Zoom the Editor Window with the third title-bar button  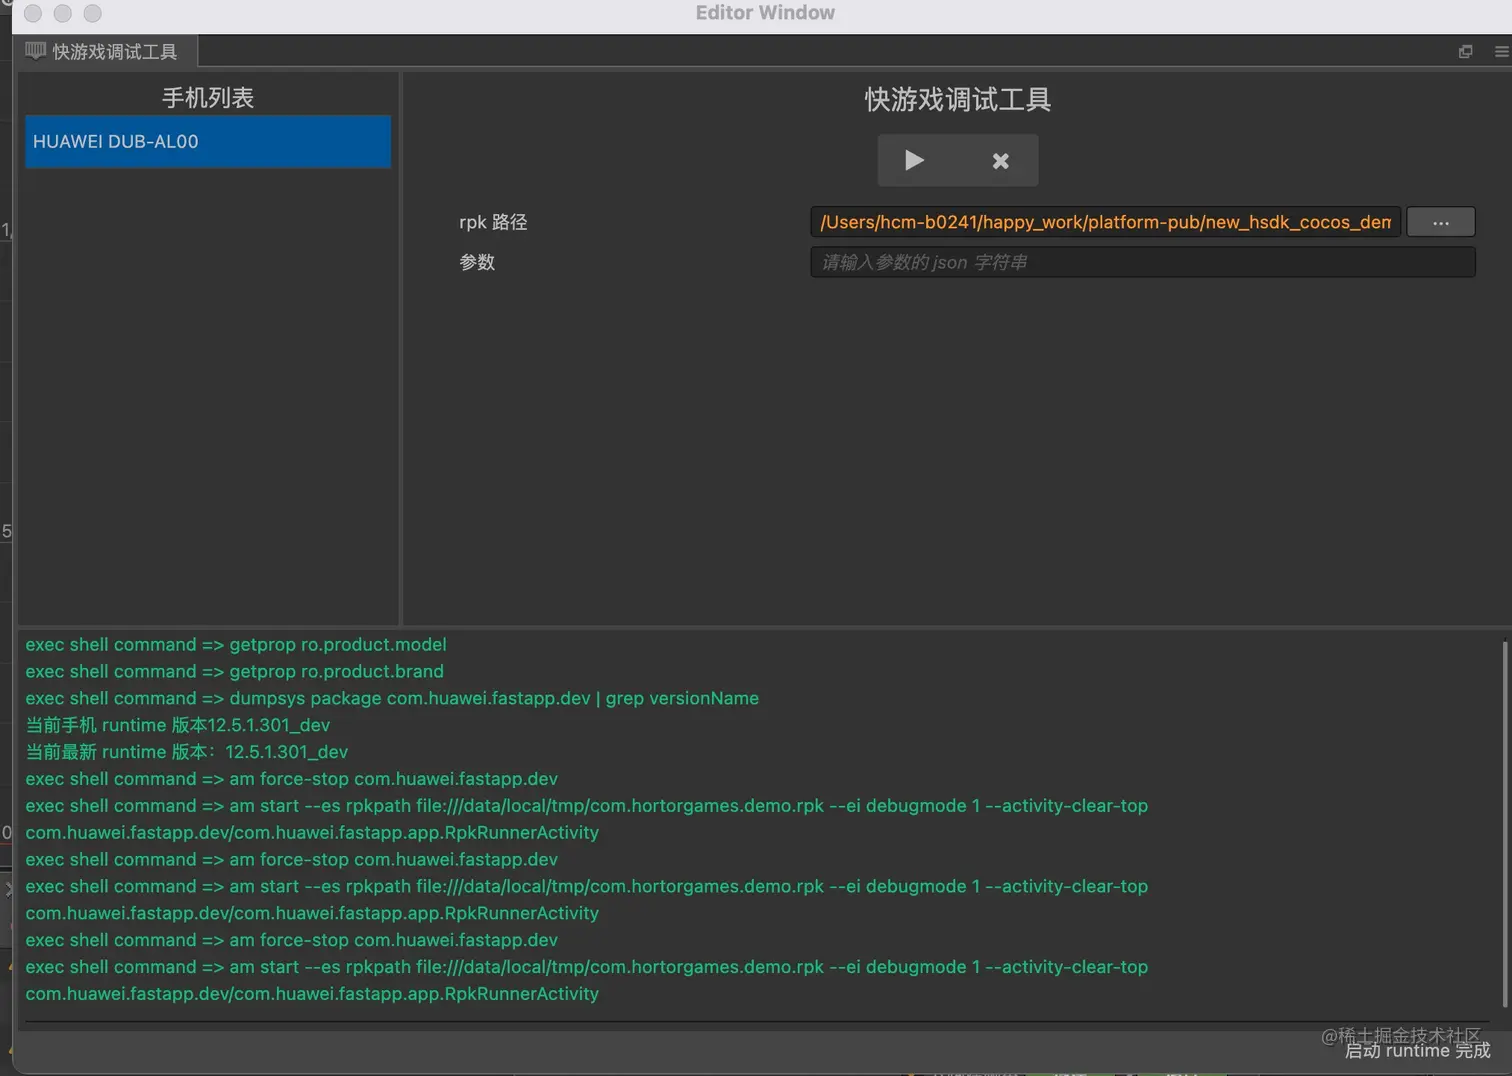tap(93, 13)
